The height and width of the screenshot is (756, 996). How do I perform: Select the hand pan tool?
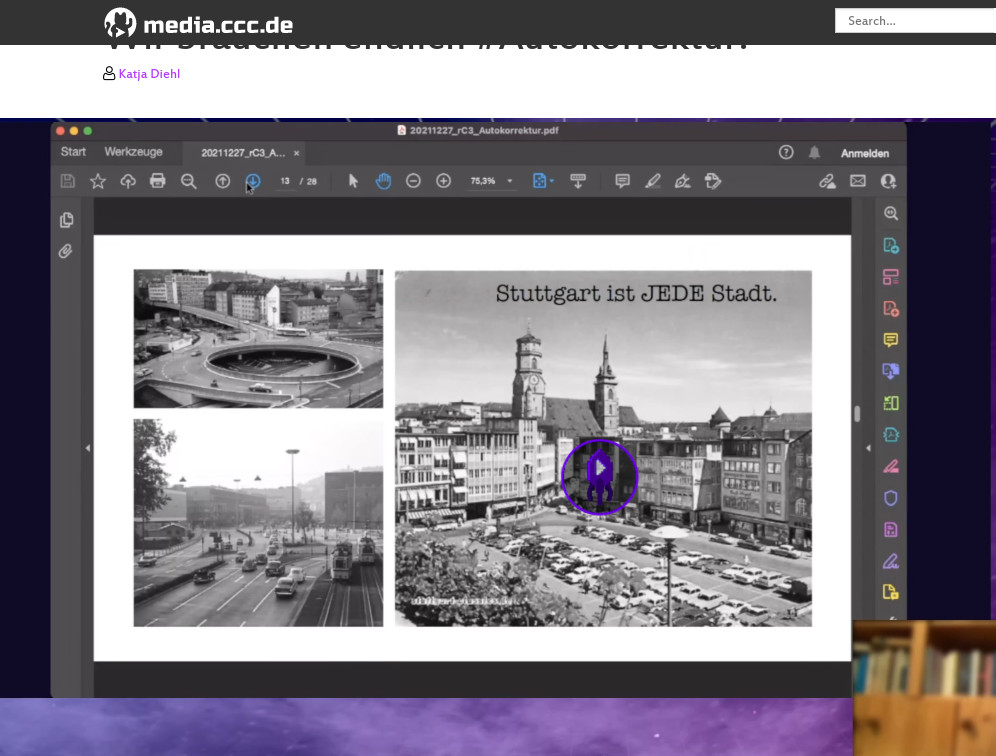[383, 181]
